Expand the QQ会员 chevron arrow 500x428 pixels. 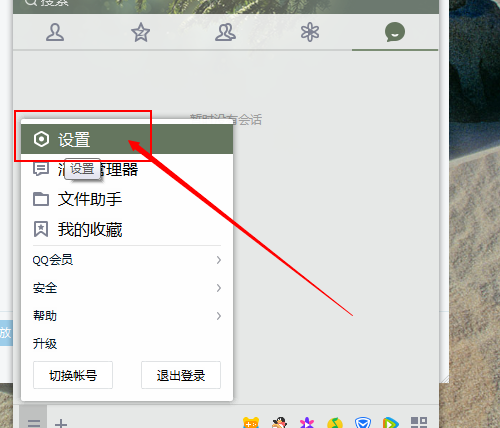click(x=219, y=260)
